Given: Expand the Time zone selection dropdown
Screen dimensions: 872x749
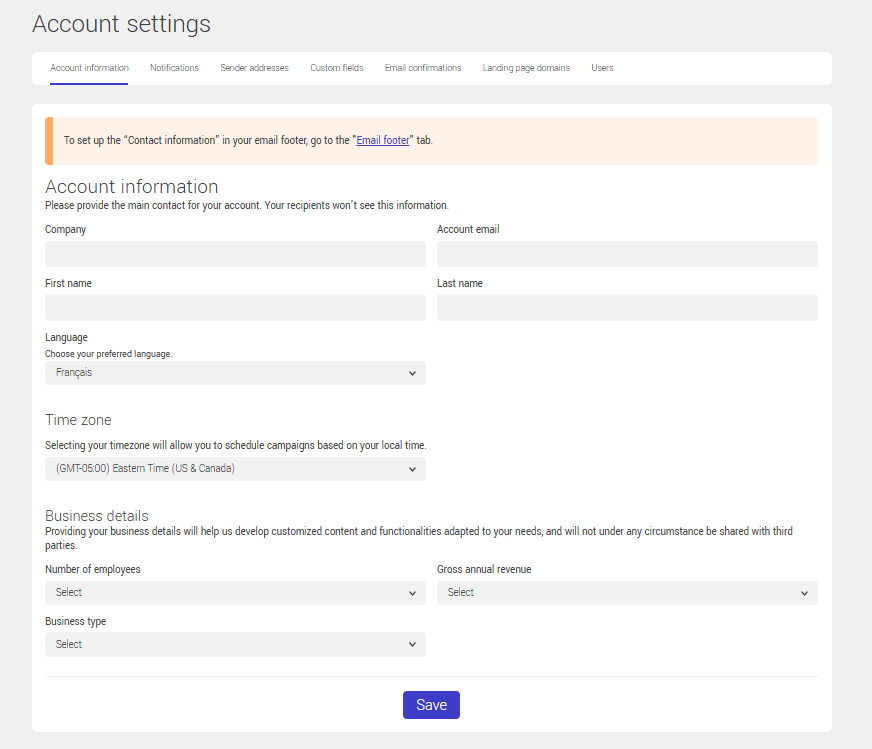Looking at the screenshot, I should tap(235, 468).
